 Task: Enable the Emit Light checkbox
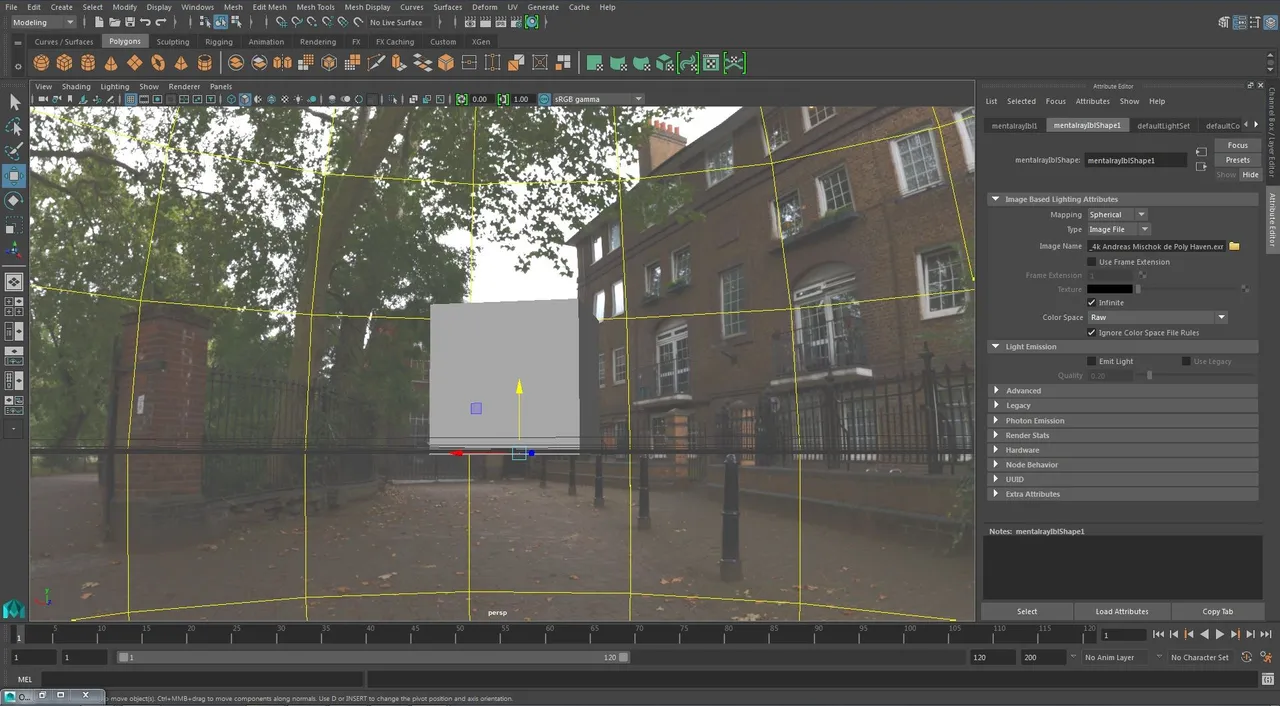[1092, 361]
